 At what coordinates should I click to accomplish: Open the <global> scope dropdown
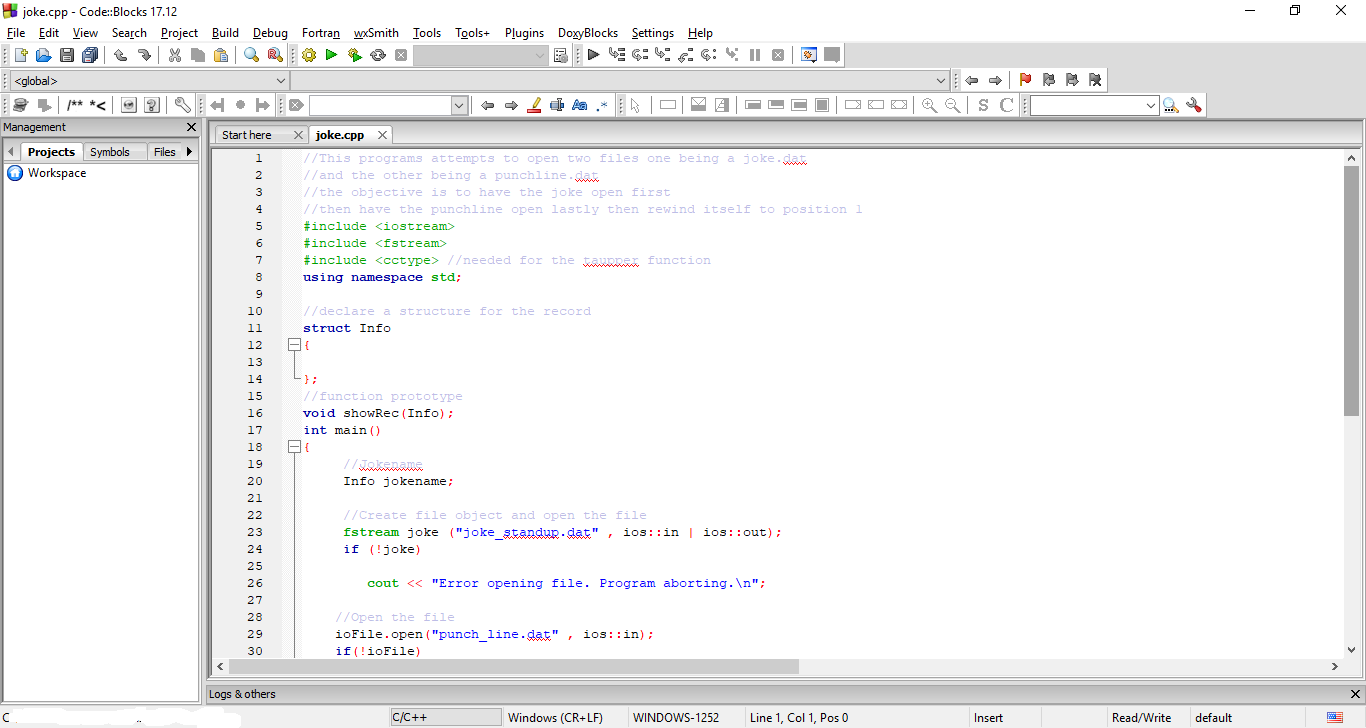[x=148, y=81]
